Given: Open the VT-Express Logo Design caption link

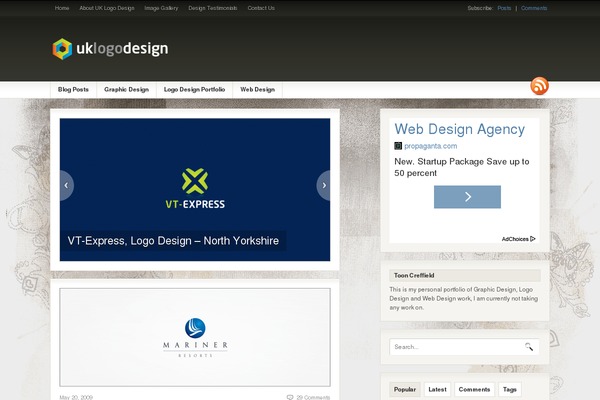Looking at the screenshot, I should click(173, 241).
